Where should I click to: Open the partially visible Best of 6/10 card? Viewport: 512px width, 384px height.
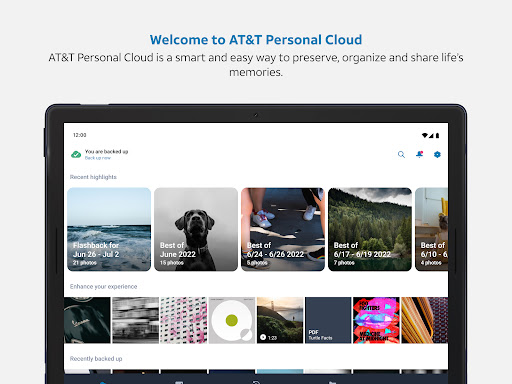click(432, 229)
